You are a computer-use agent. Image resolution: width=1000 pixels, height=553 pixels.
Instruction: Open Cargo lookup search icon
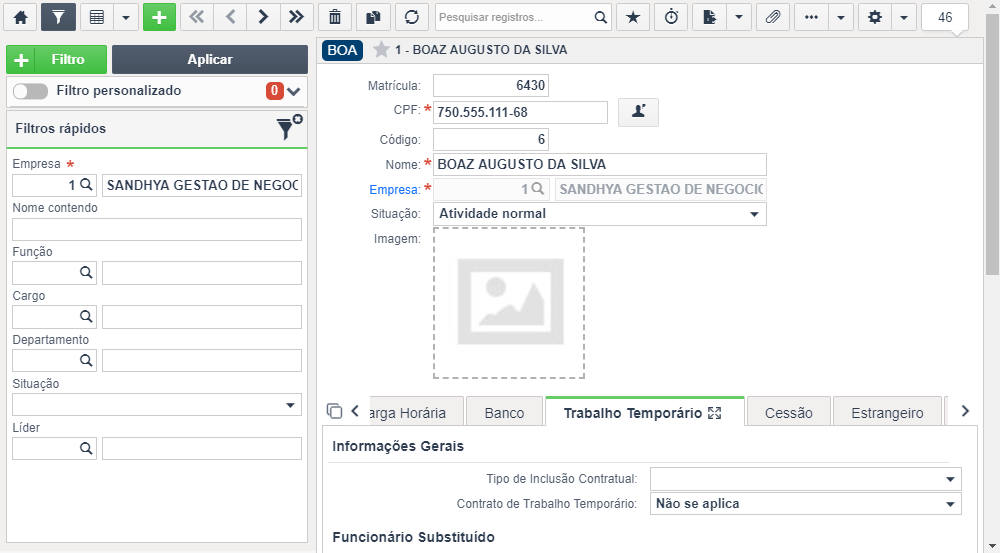pos(86,317)
